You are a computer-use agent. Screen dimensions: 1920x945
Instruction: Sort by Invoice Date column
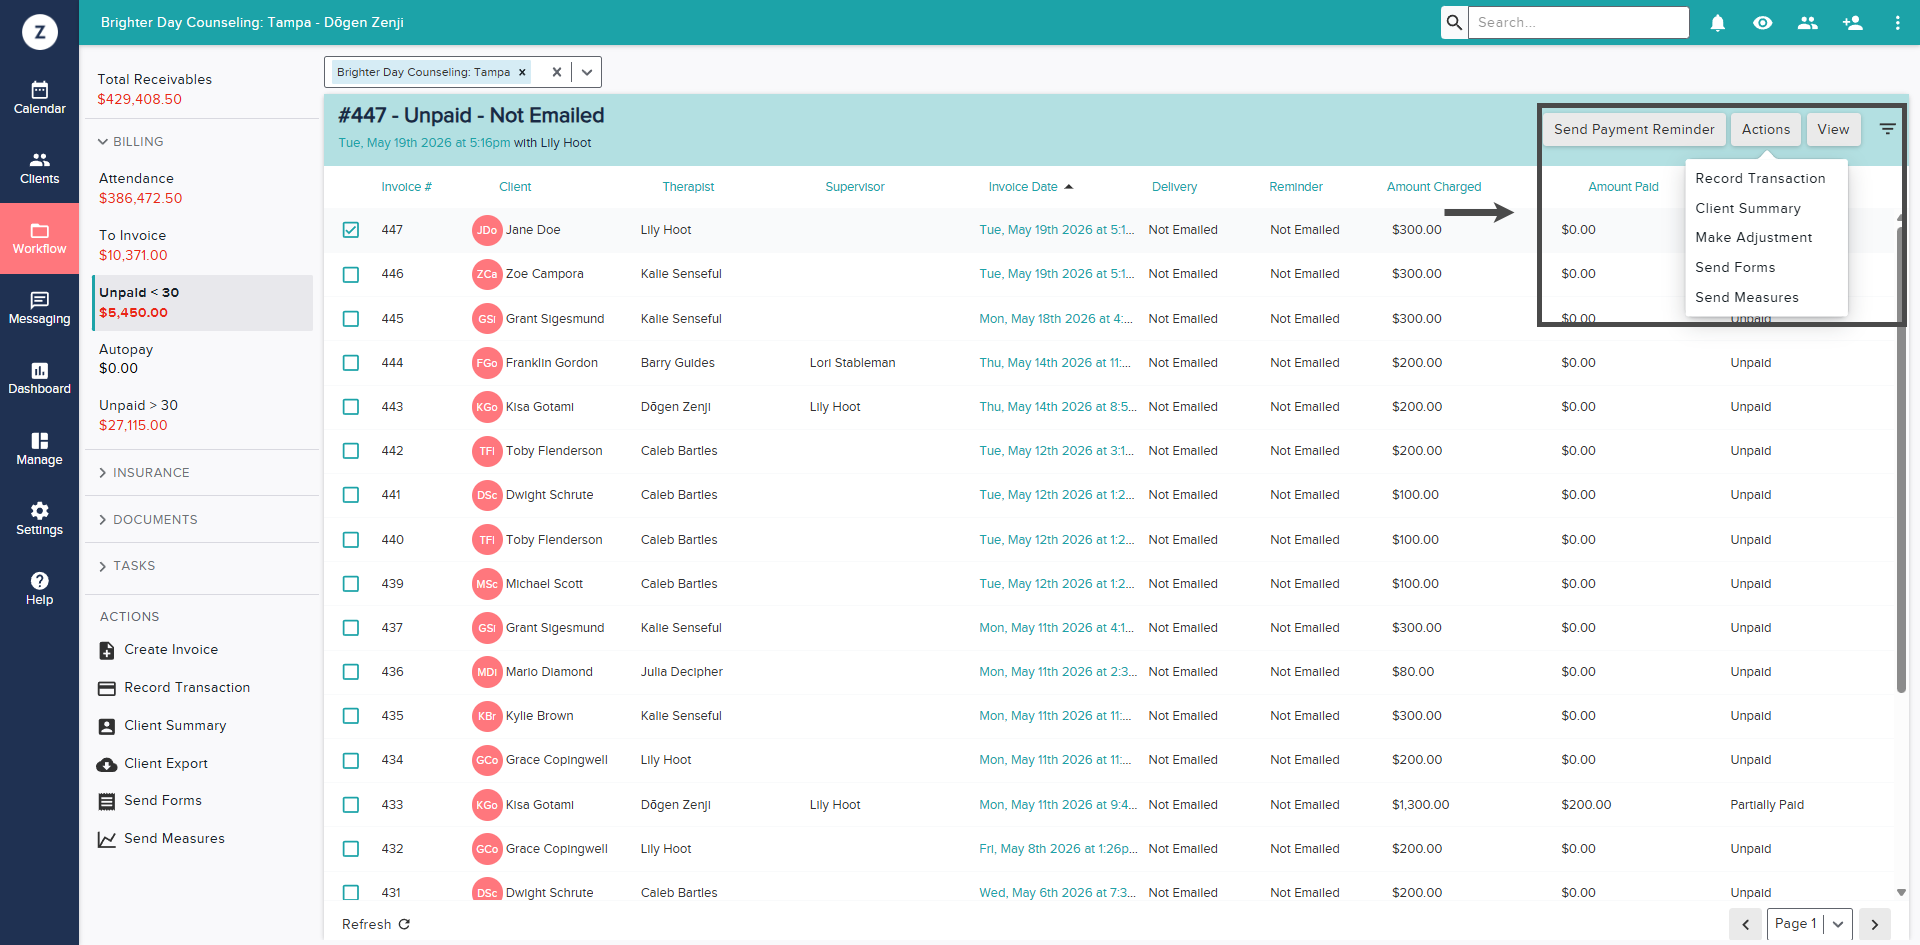(x=1030, y=187)
